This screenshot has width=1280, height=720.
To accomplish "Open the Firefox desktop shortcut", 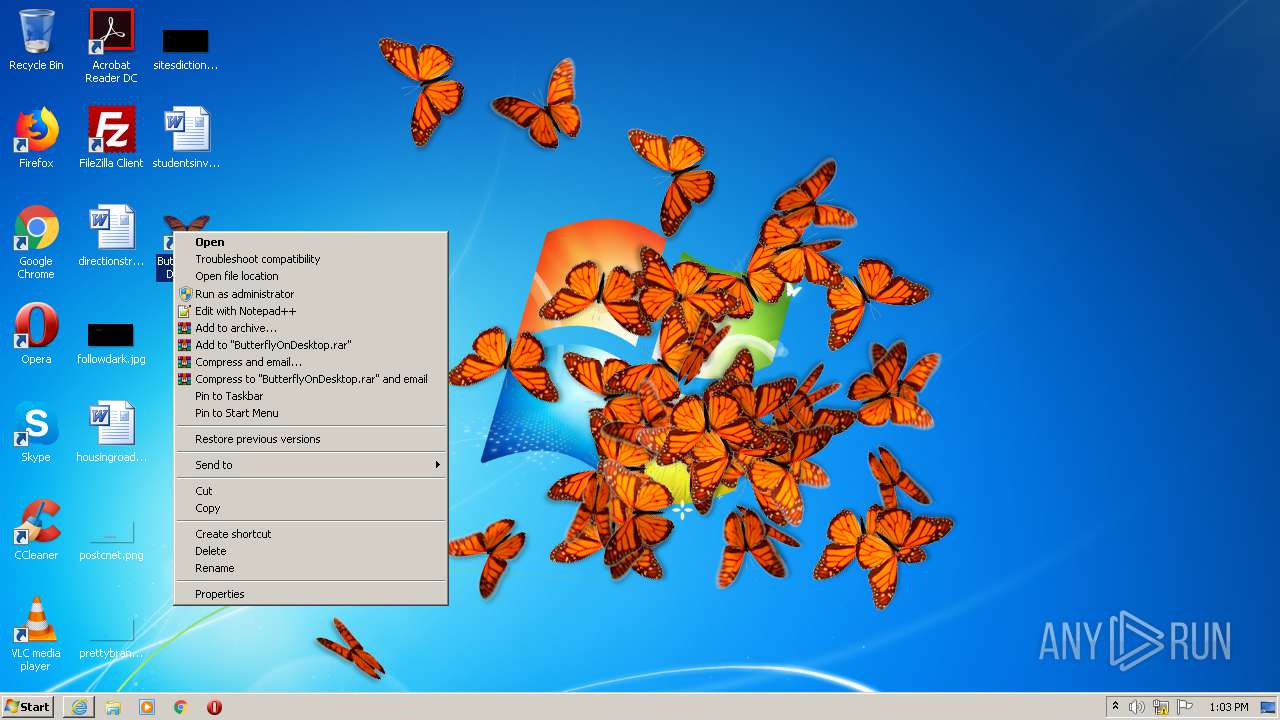I will (x=36, y=138).
